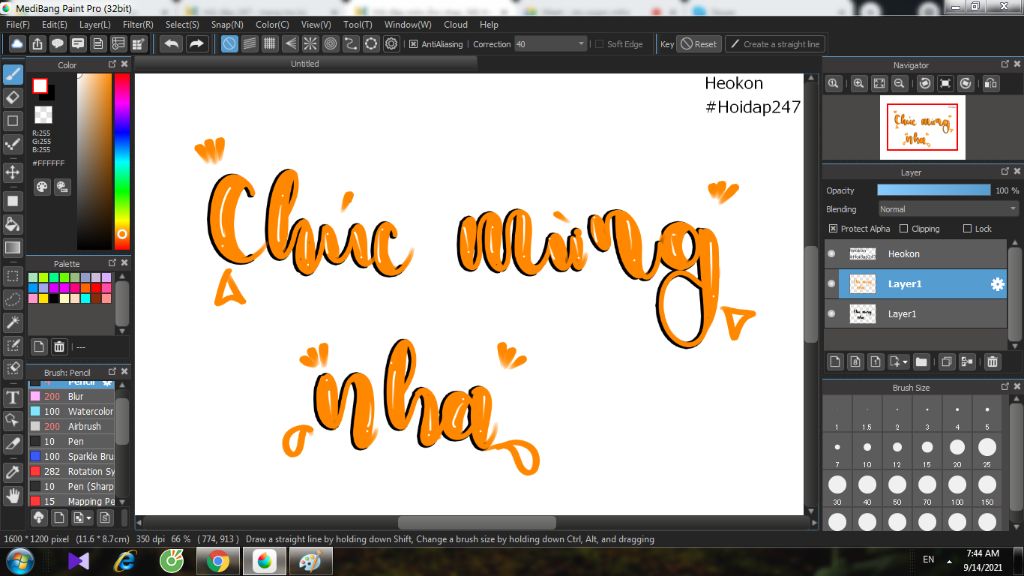Screen dimensions: 1024x576
Task: Toggle AntiAliasing checkbox
Action: (x=413, y=44)
